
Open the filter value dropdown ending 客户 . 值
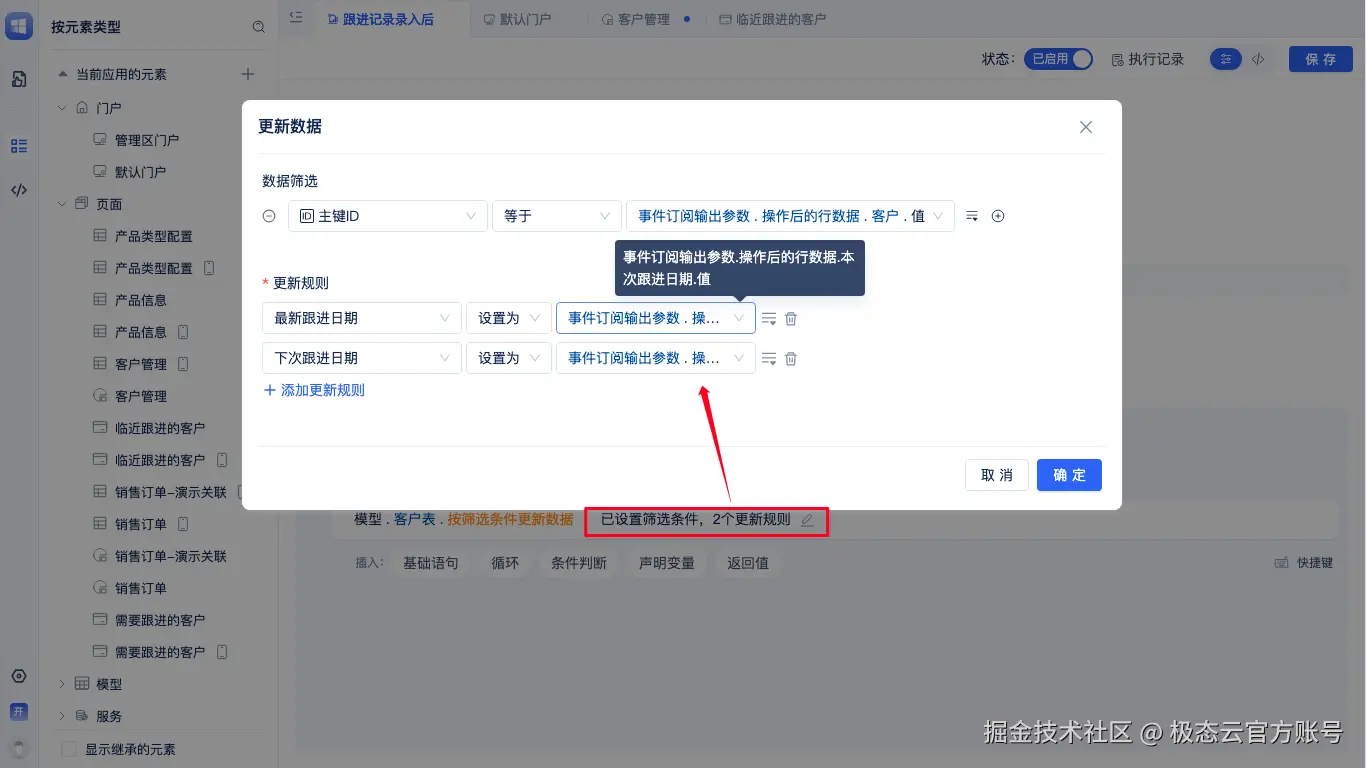coord(790,216)
